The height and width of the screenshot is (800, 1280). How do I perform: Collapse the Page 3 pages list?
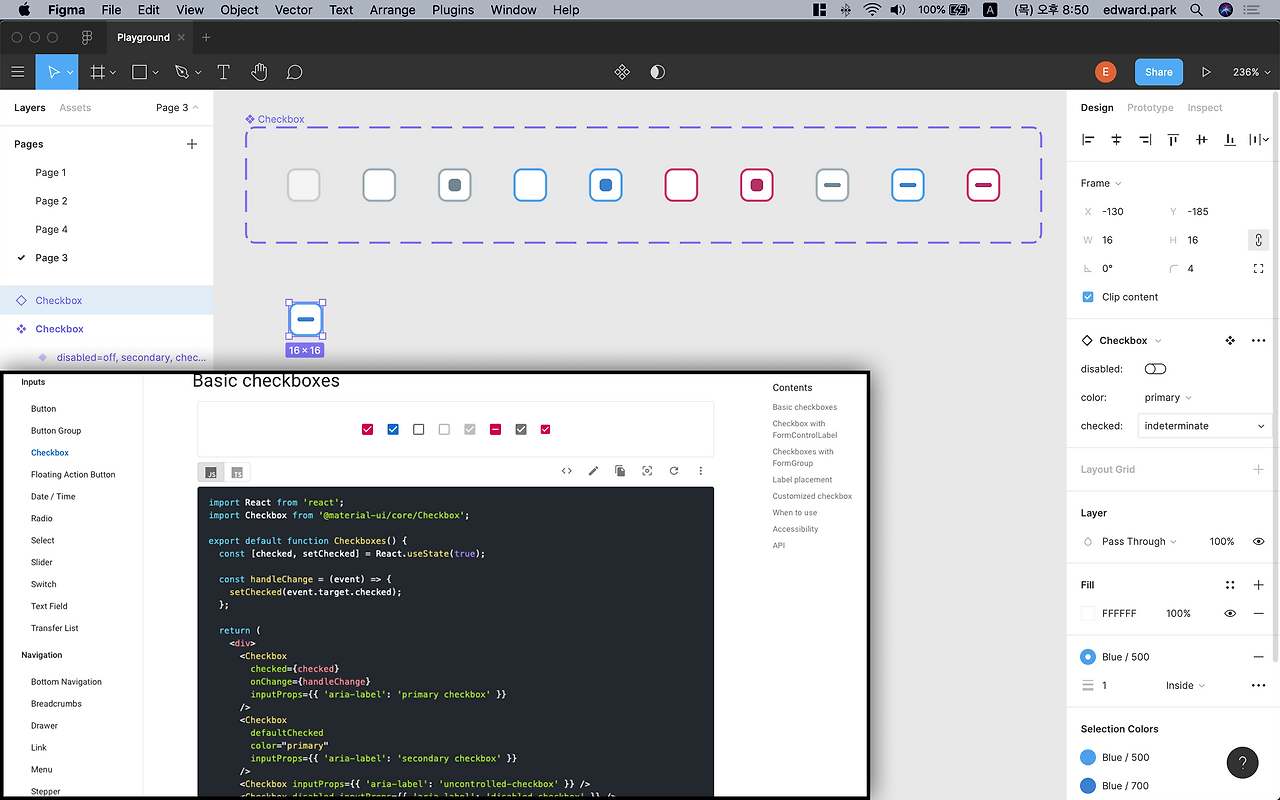[x=177, y=108]
